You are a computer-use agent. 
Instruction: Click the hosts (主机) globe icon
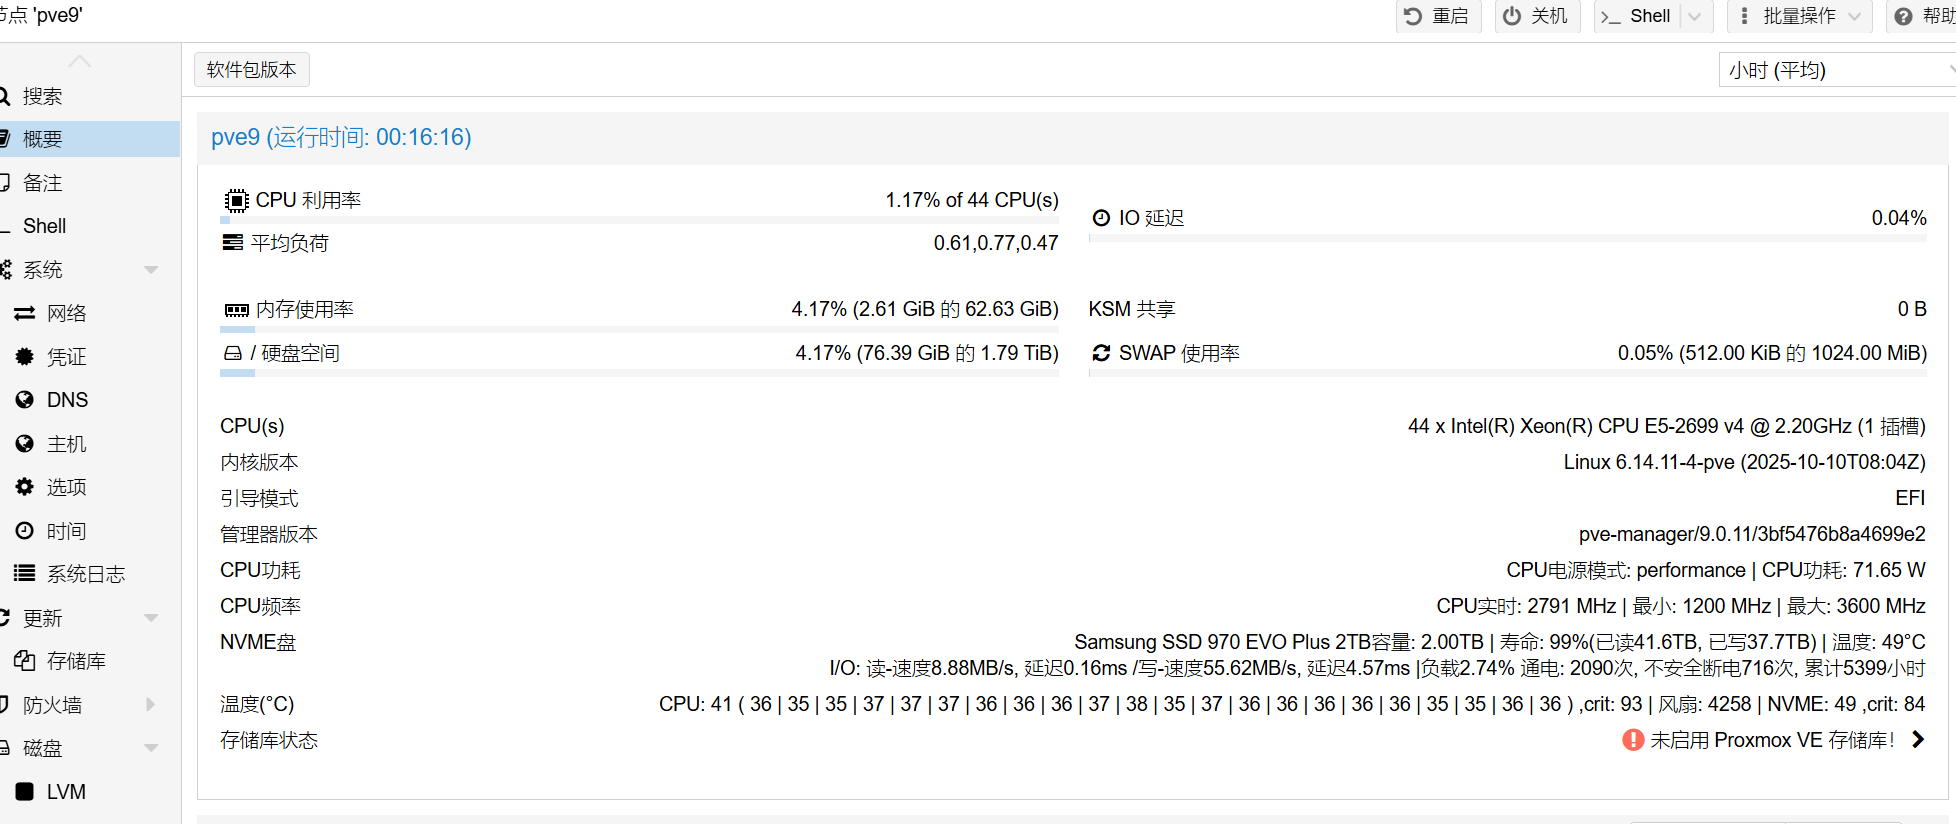click(25, 444)
